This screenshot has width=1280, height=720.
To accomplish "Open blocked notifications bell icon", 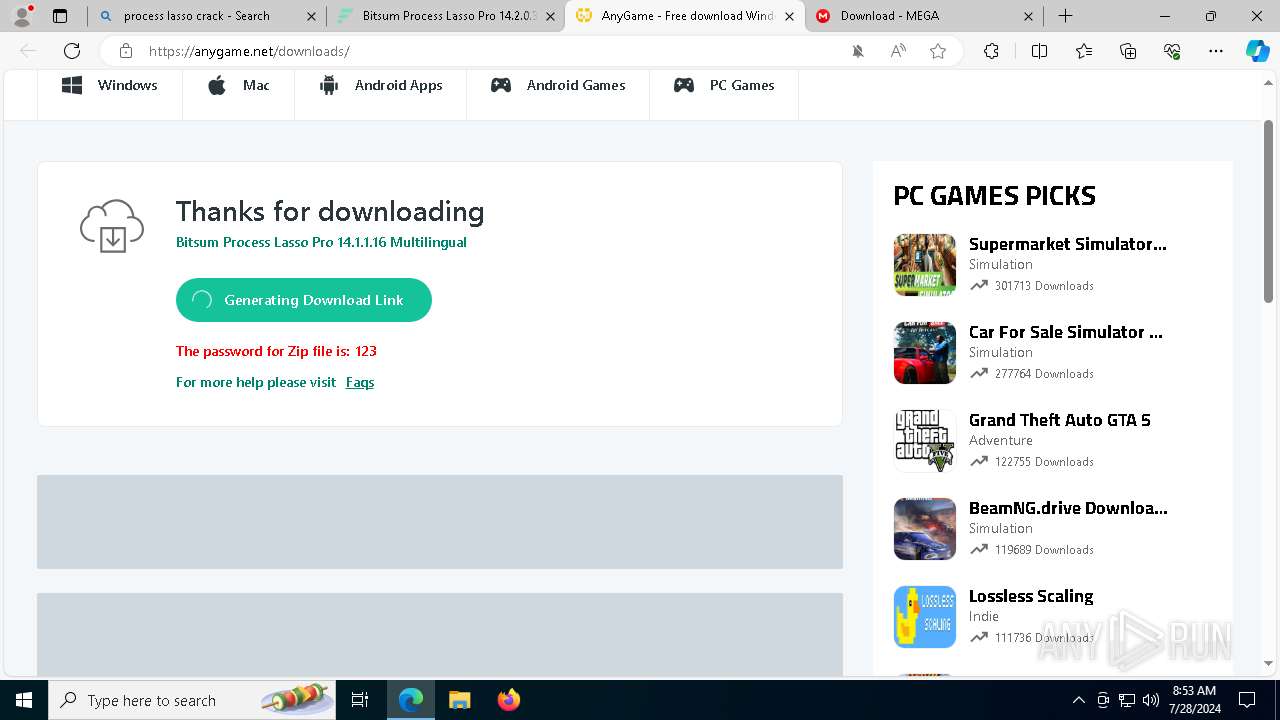I will coord(858,51).
